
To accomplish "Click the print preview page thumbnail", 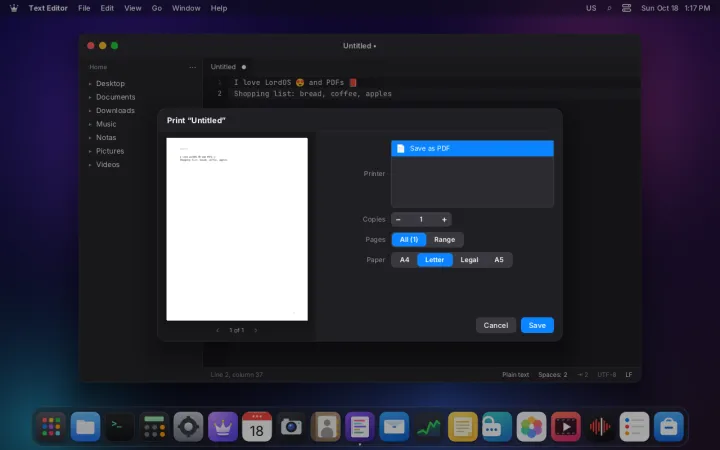I will point(237,229).
